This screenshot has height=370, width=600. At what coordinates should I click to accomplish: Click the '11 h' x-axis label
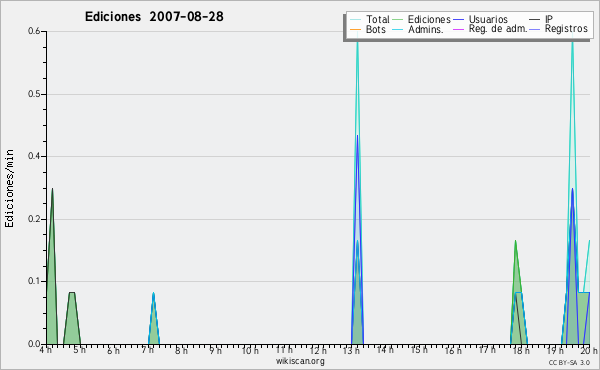(x=284, y=350)
